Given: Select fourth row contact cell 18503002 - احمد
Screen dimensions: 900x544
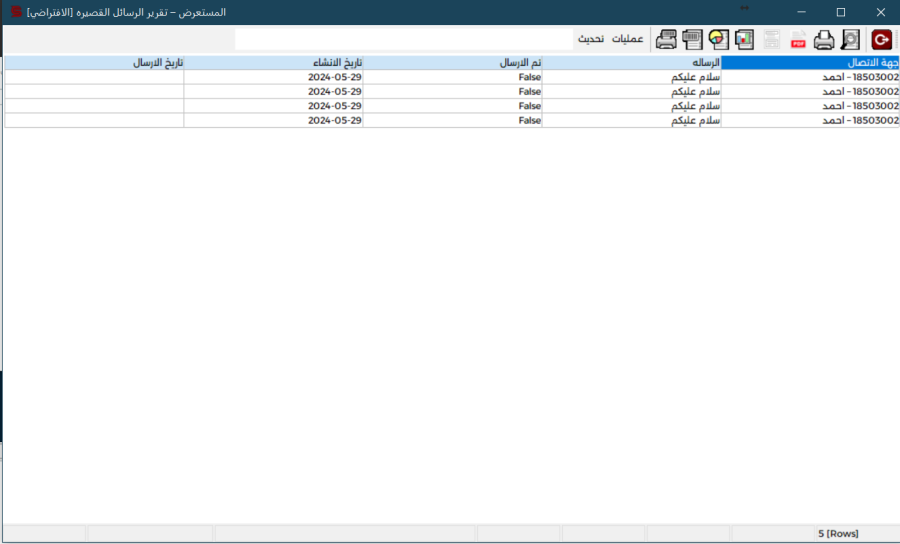Looking at the screenshot, I should (x=810, y=120).
